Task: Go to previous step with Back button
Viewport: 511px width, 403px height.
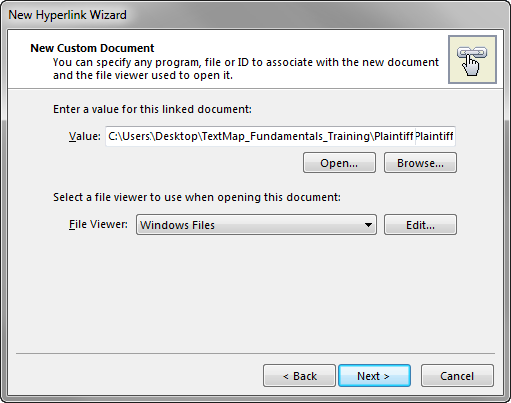Action: 299,376
